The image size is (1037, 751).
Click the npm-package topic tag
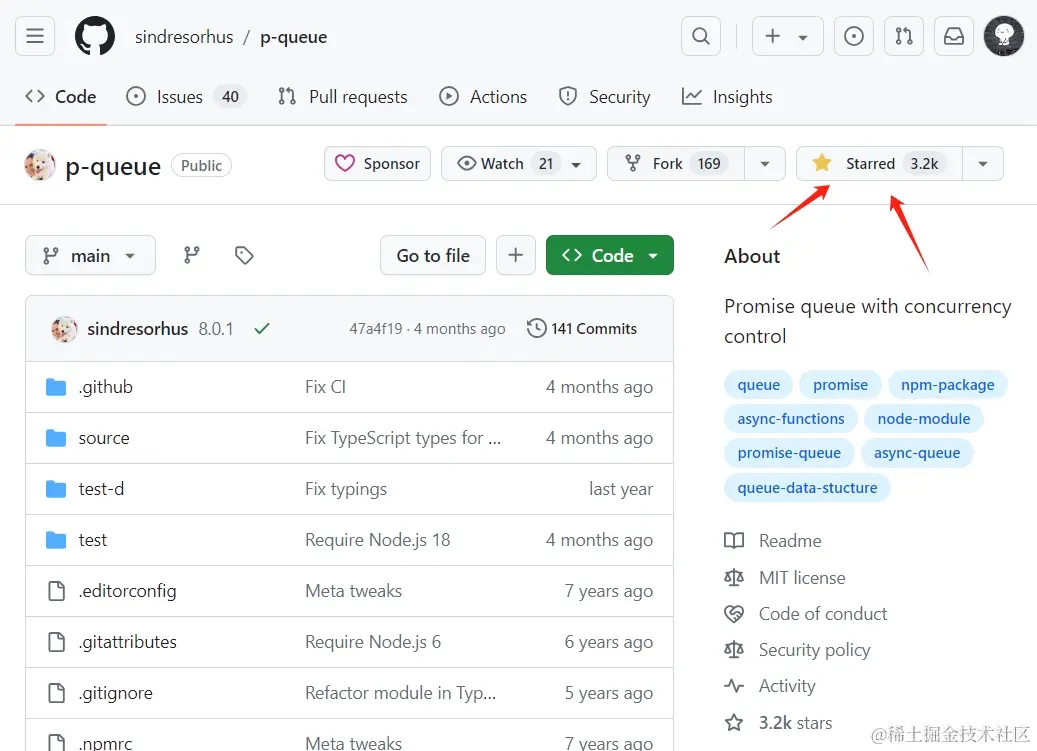click(x=947, y=385)
